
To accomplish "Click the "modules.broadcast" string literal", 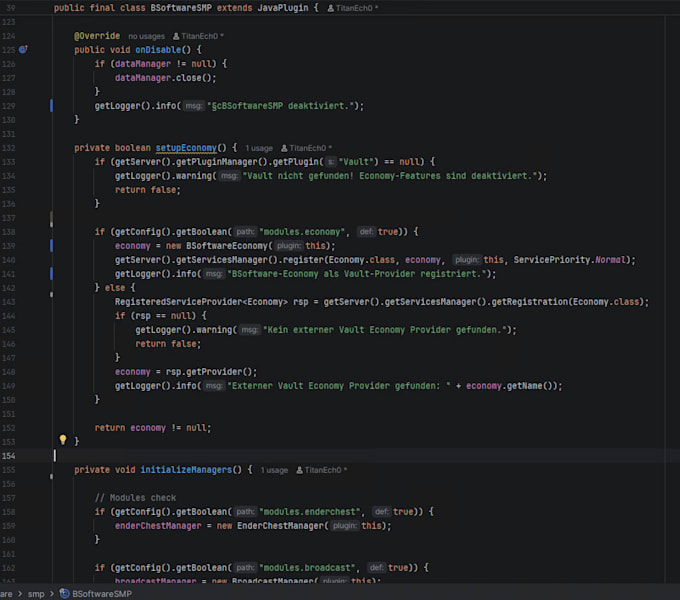I will (x=307, y=568).
